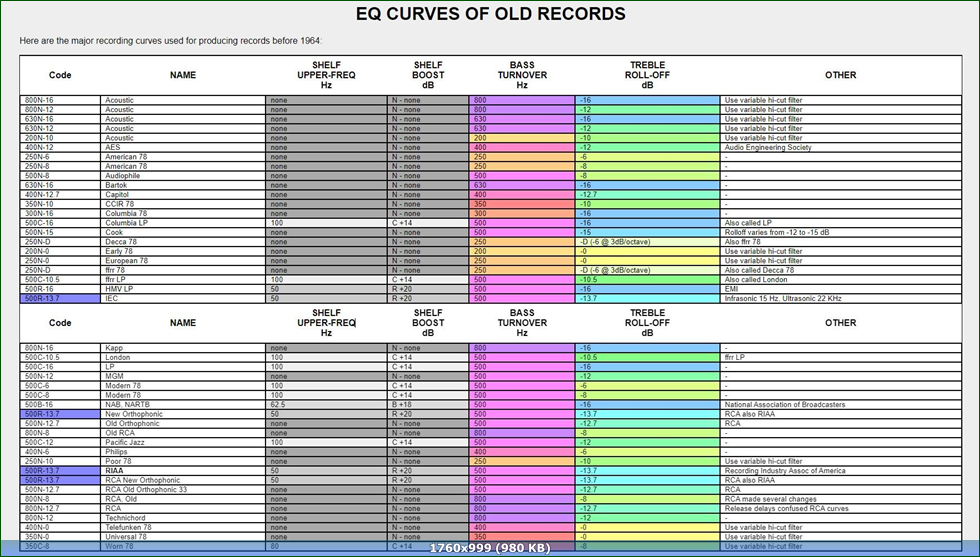
Task: Select the "500R-16" code cell
Action: [x=60, y=289]
